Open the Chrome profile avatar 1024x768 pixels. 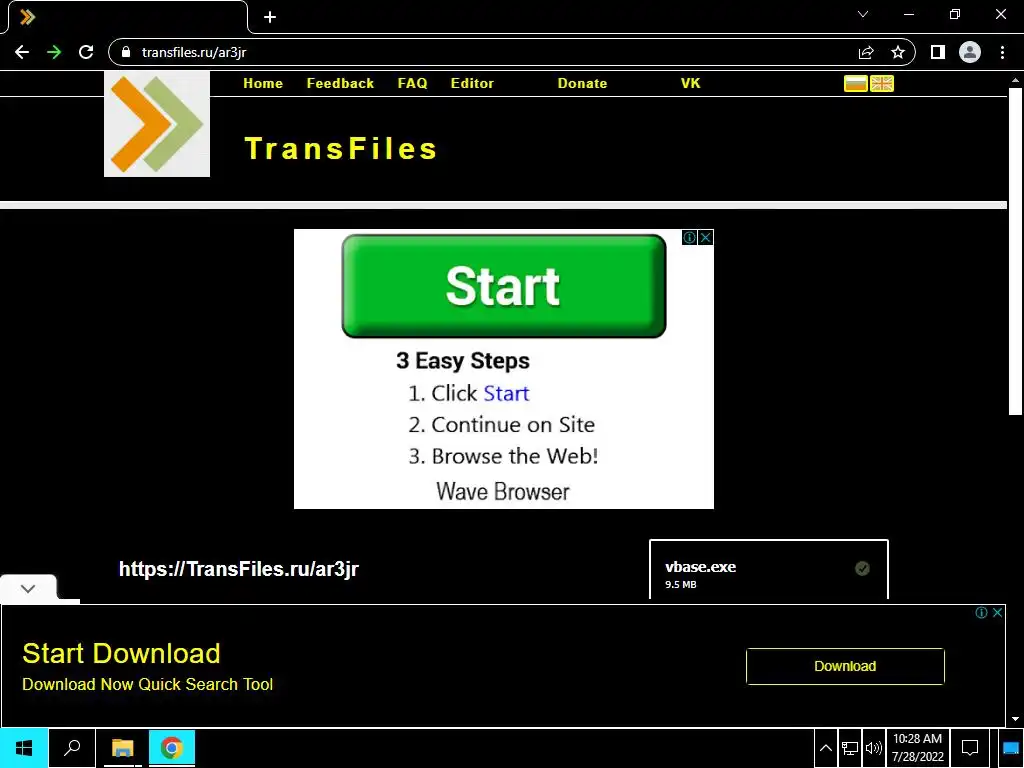(x=970, y=52)
